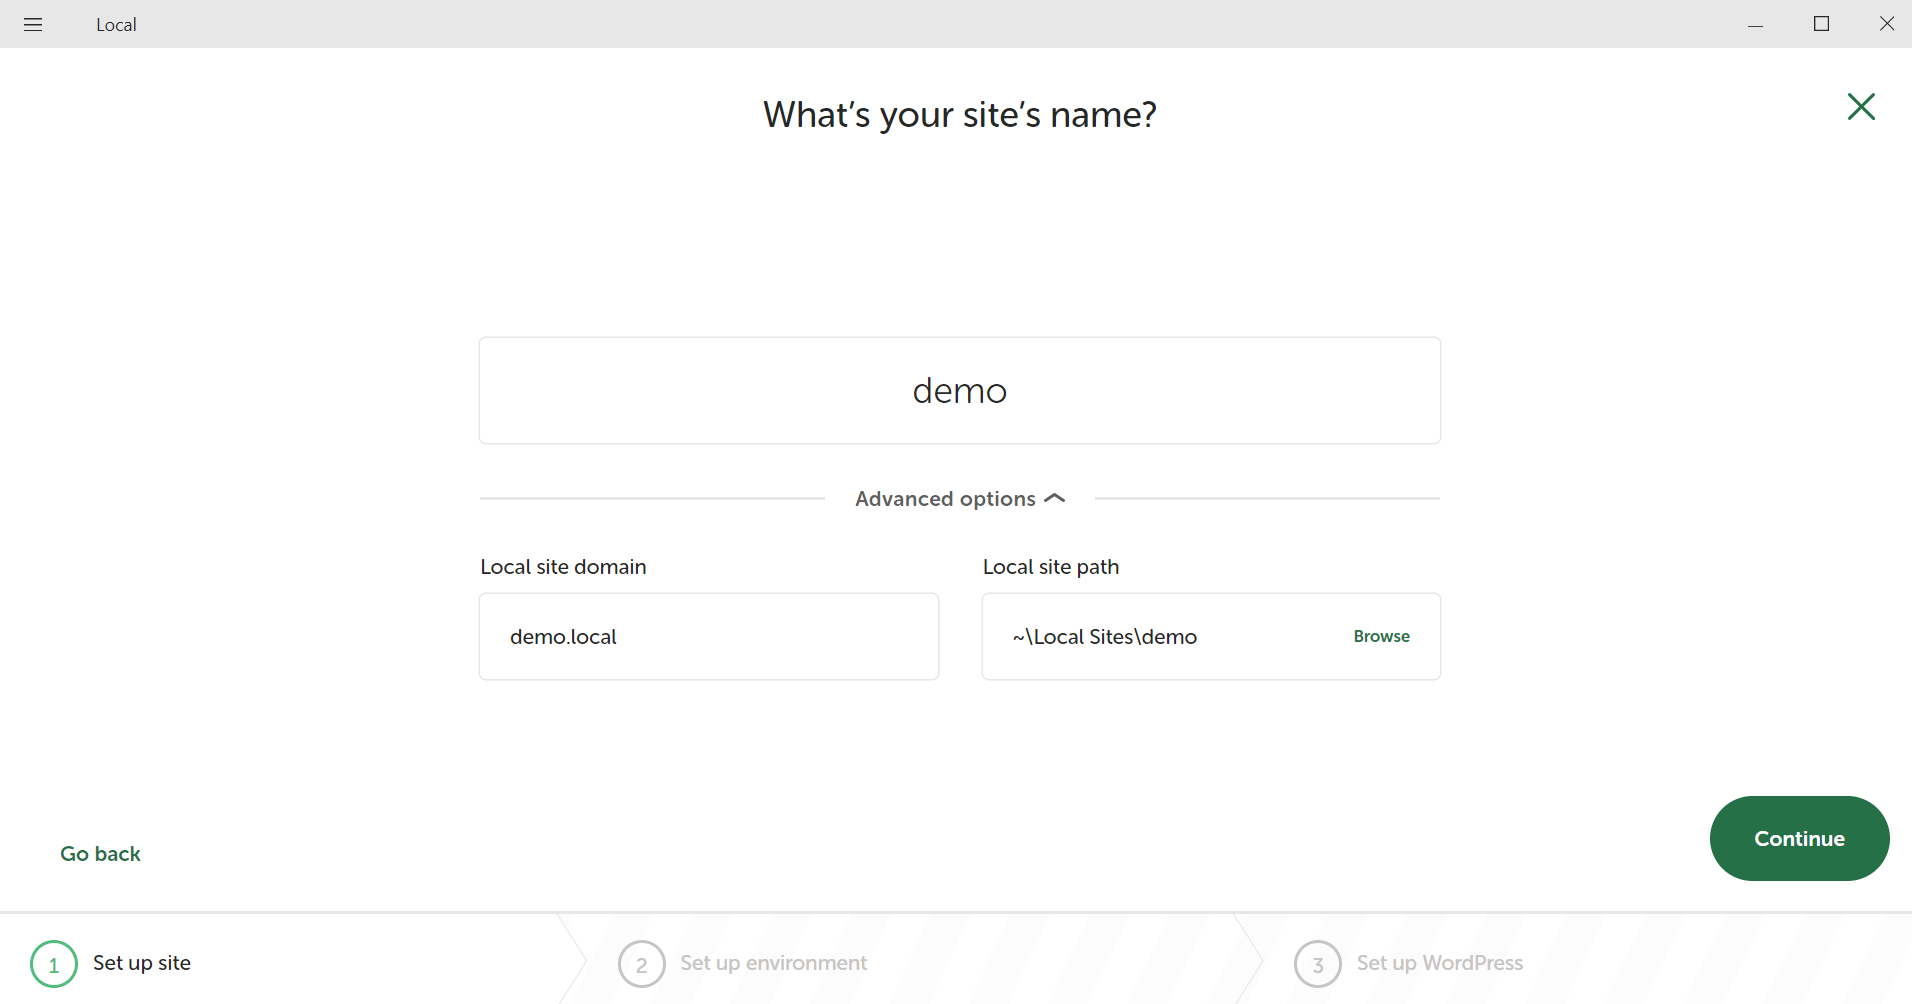This screenshot has width=1912, height=1004.
Task: Select the Go back link
Action: pyautogui.click(x=100, y=854)
